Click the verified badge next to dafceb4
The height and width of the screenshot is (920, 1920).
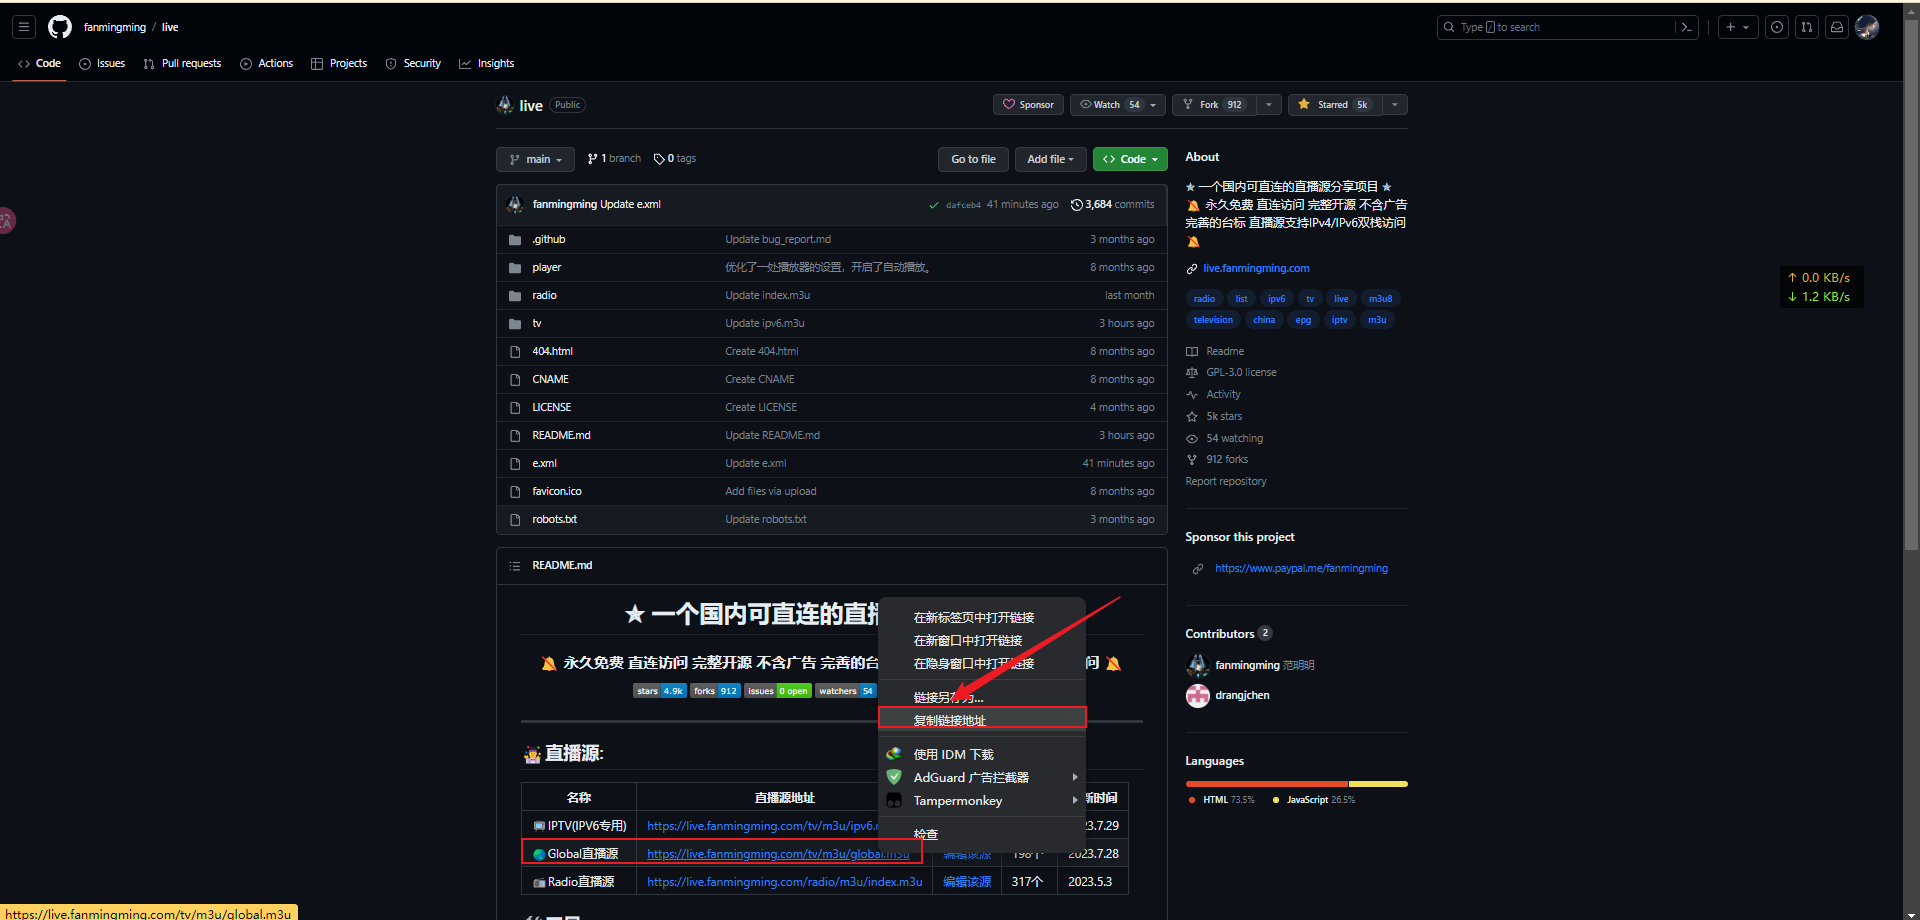click(932, 204)
